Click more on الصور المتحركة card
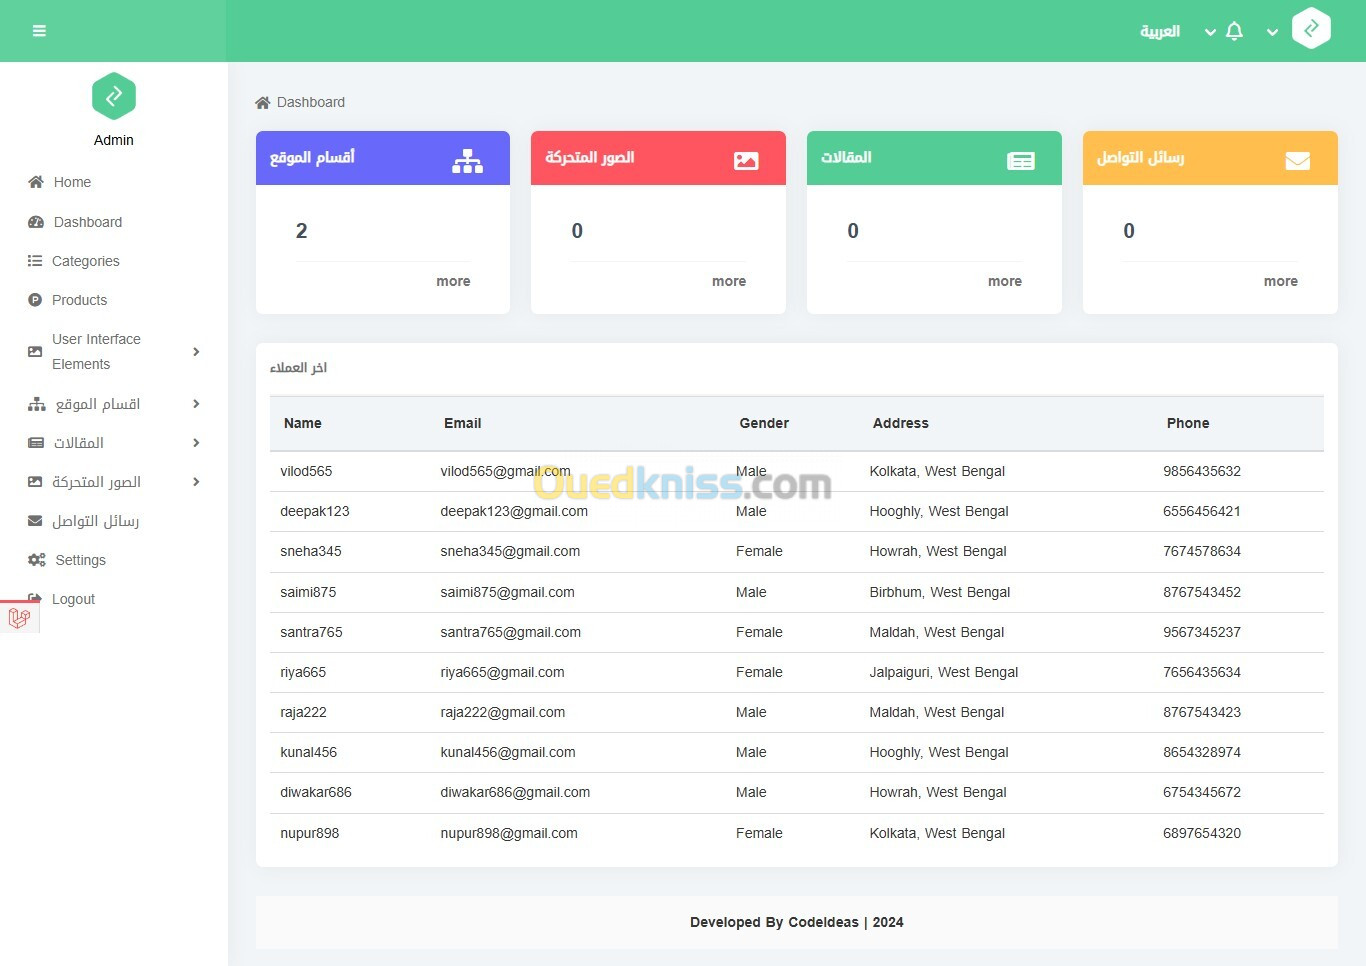The height and width of the screenshot is (966, 1366). [x=729, y=281]
